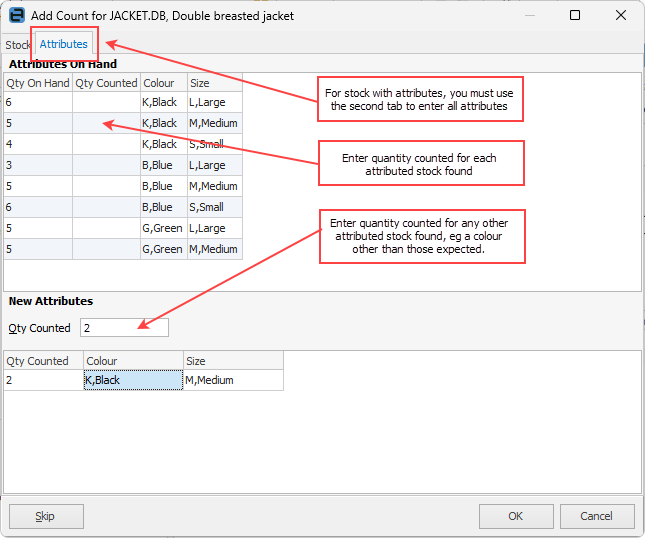Click Qty Counted cell for K,Black L,Large
The height and width of the screenshot is (538, 645).
(106, 102)
